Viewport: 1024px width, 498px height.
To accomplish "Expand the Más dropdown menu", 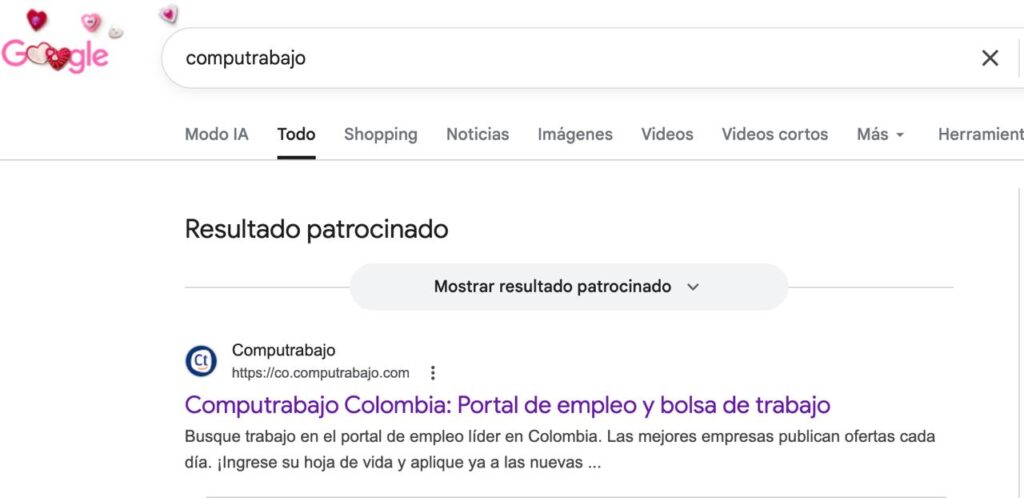I will click(x=880, y=134).
